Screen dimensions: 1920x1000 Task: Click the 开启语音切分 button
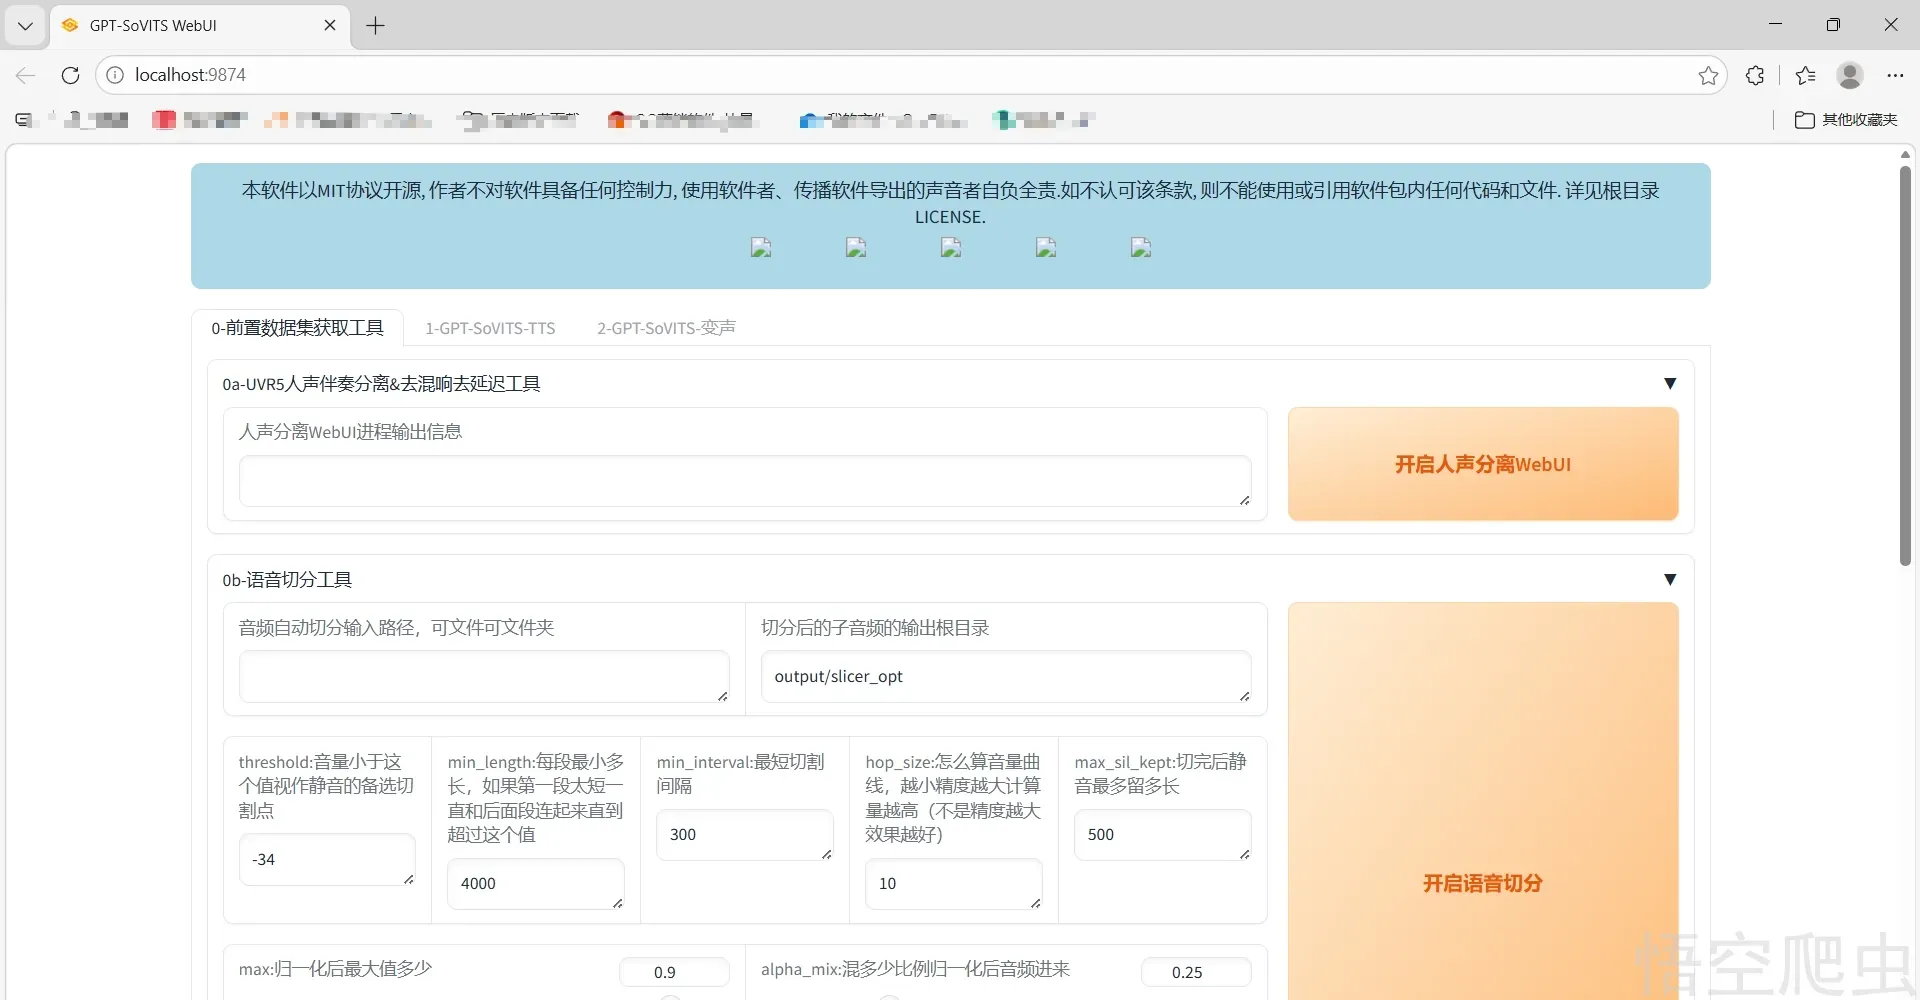point(1482,883)
